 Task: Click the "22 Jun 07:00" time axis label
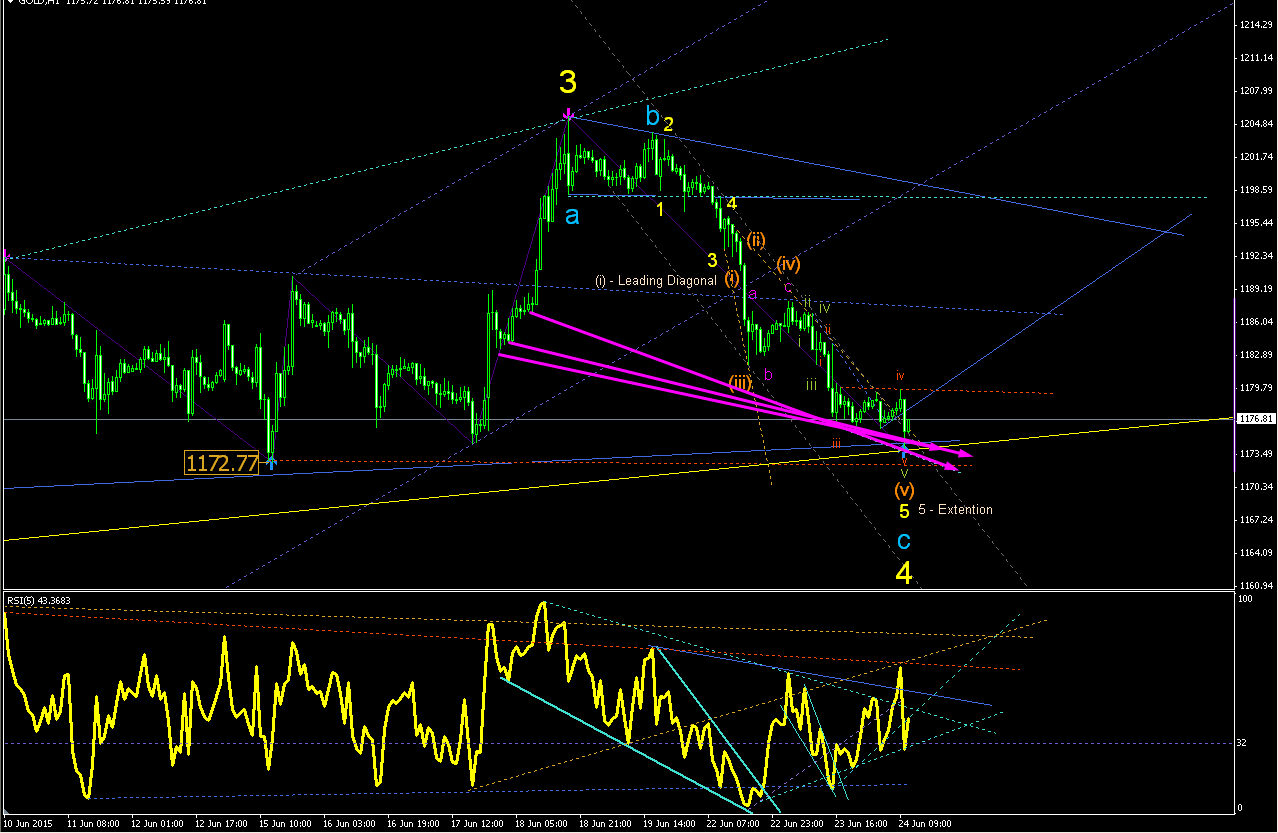coord(734,824)
